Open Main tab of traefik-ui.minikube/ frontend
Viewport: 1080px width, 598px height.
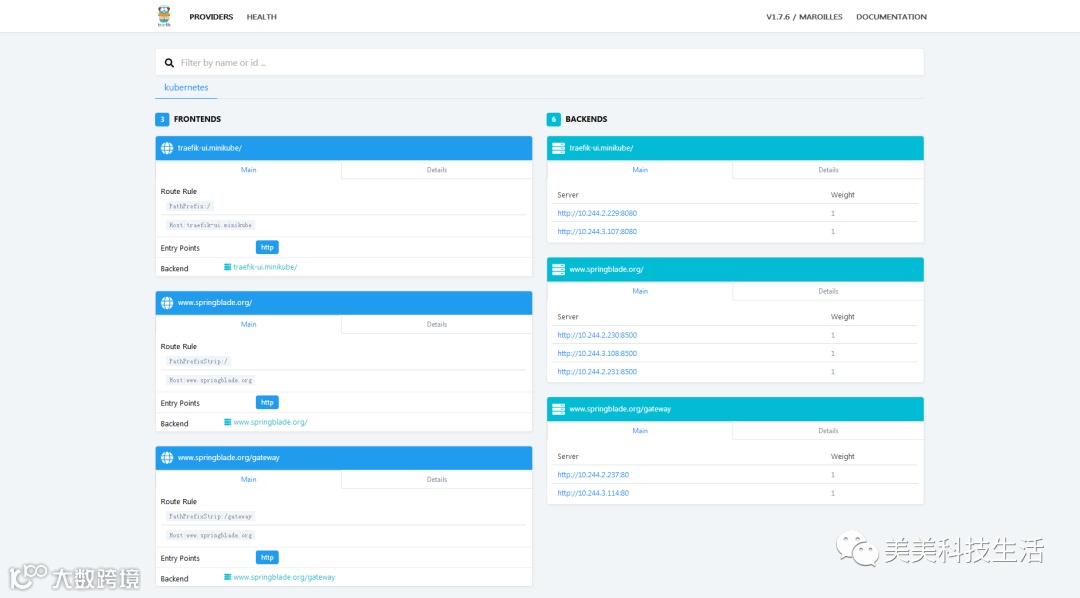249,169
